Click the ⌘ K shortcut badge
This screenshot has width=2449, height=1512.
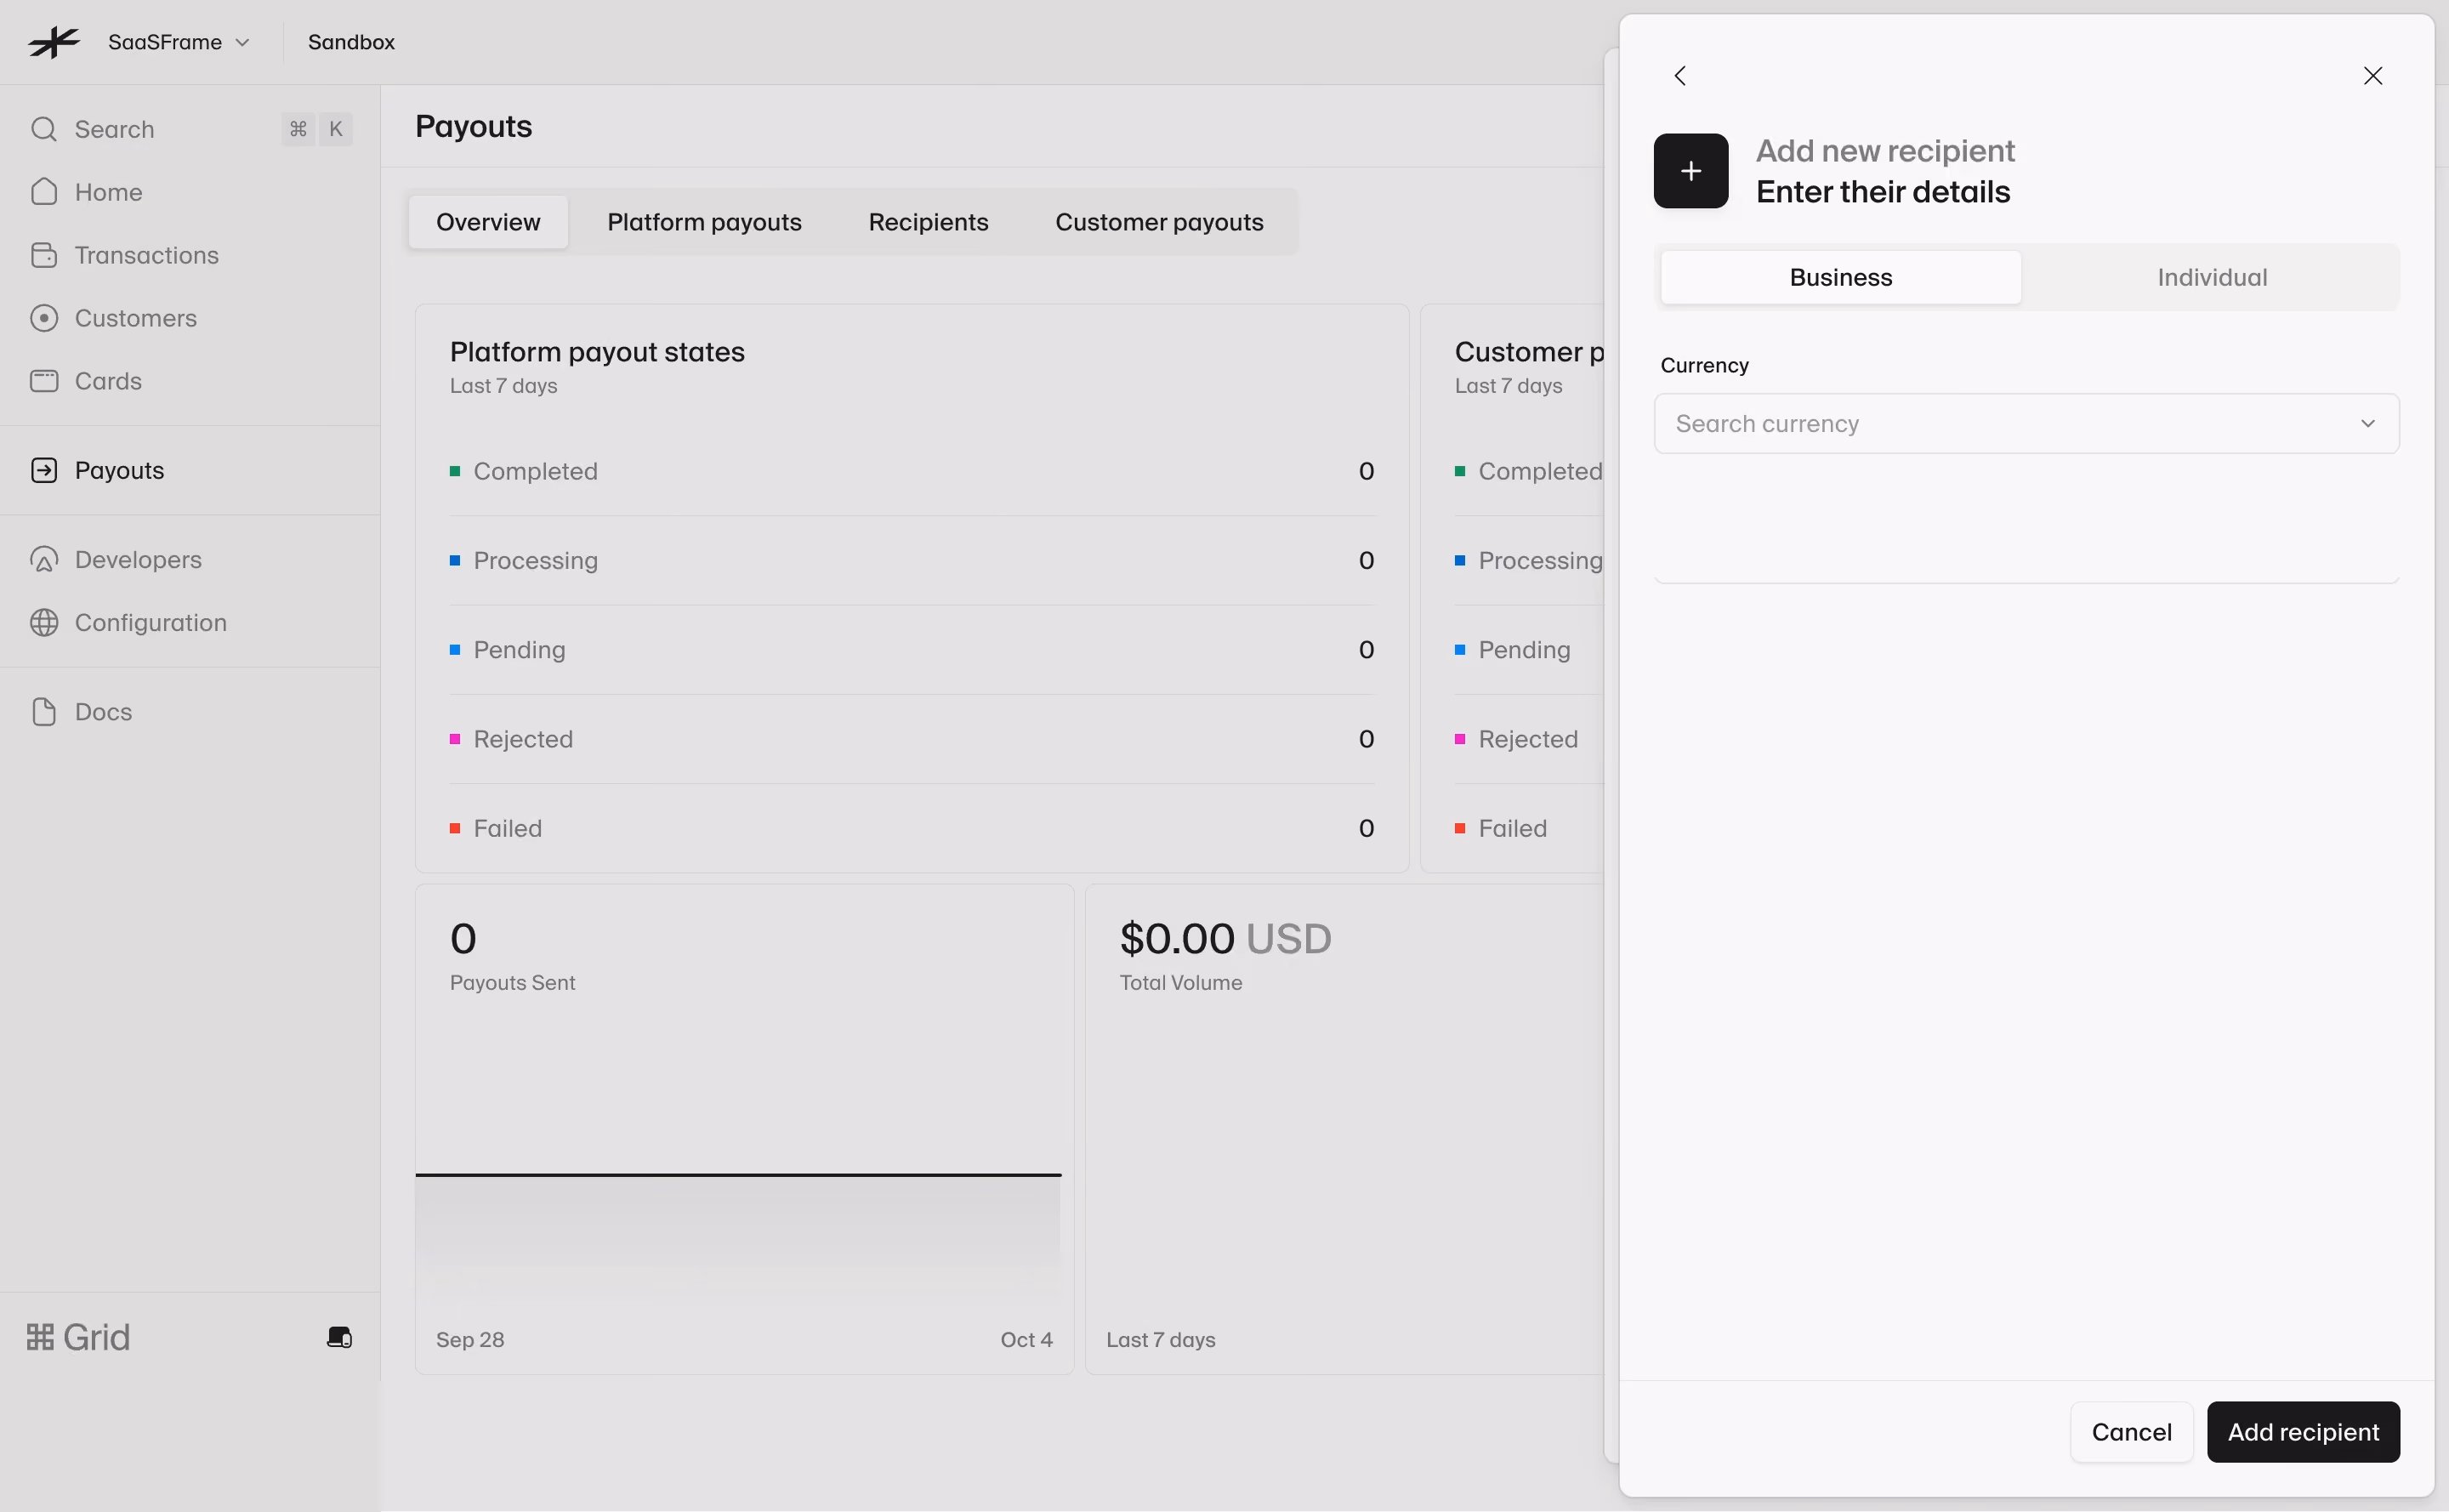pyautogui.click(x=317, y=129)
